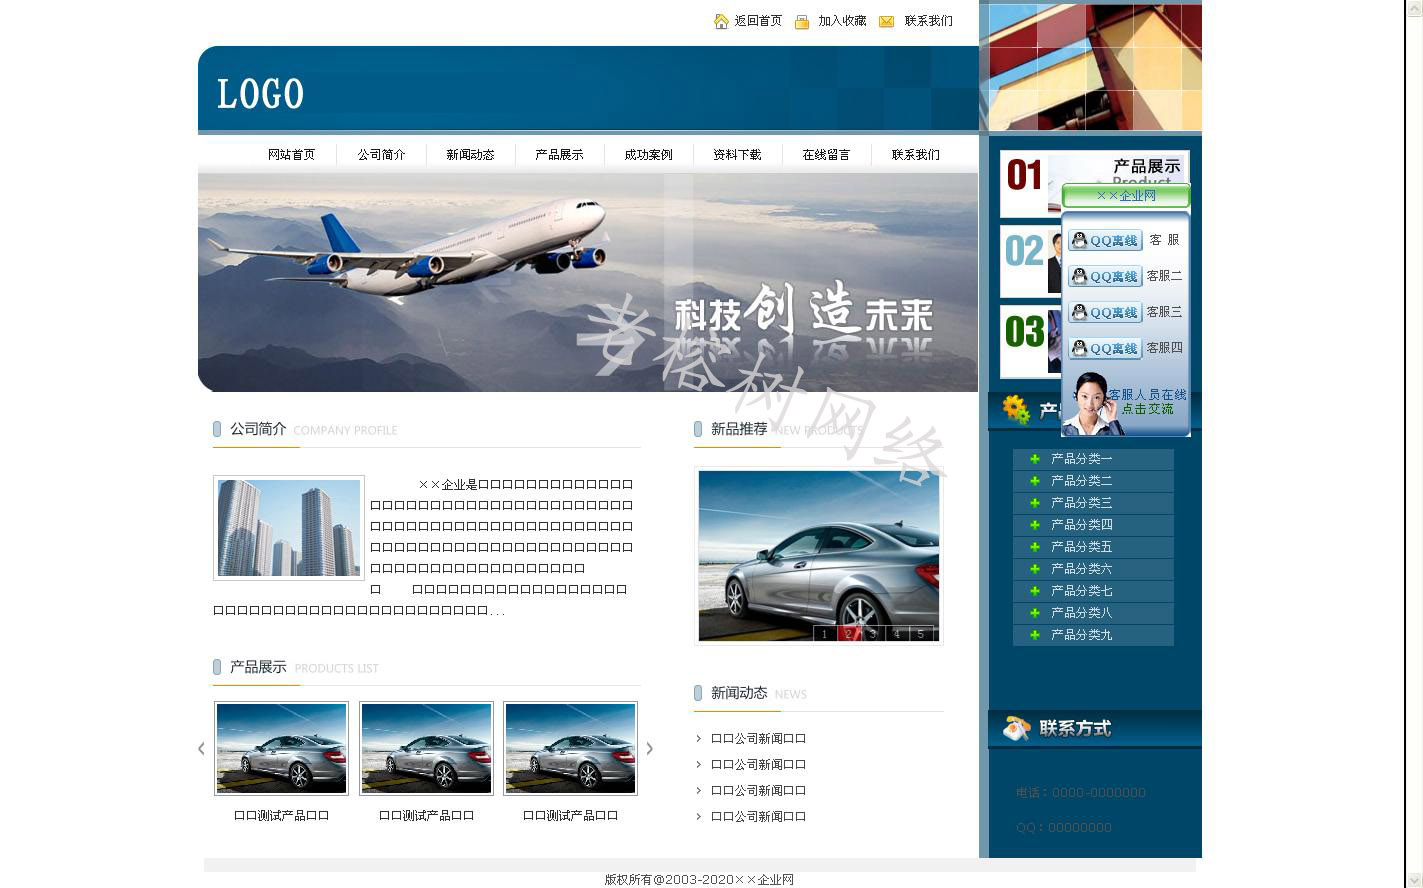Open the second 公司新闻 news link
The image size is (1423, 888).
[758, 765]
